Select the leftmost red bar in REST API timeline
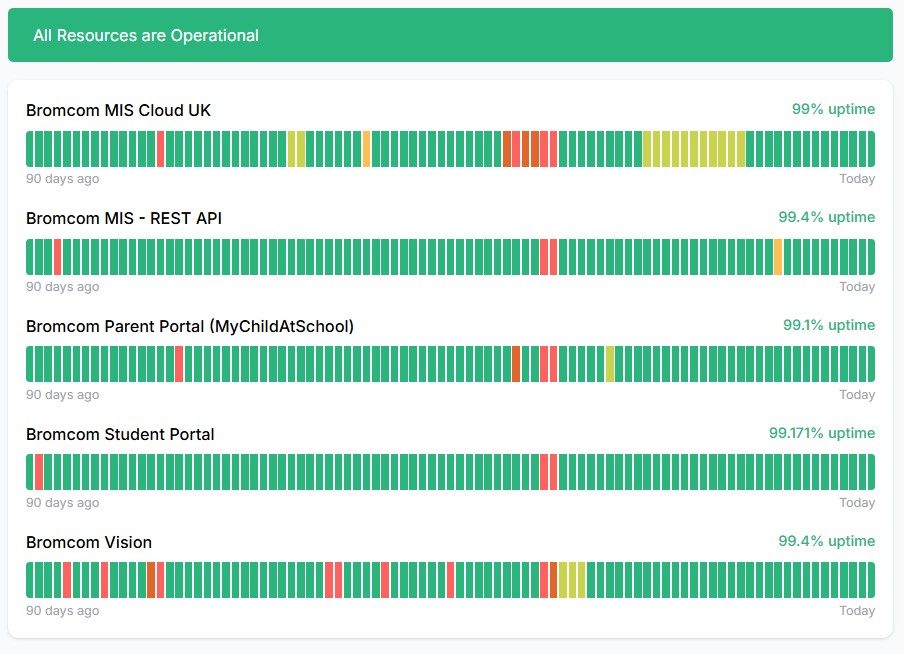The width and height of the screenshot is (904, 654). (x=58, y=257)
